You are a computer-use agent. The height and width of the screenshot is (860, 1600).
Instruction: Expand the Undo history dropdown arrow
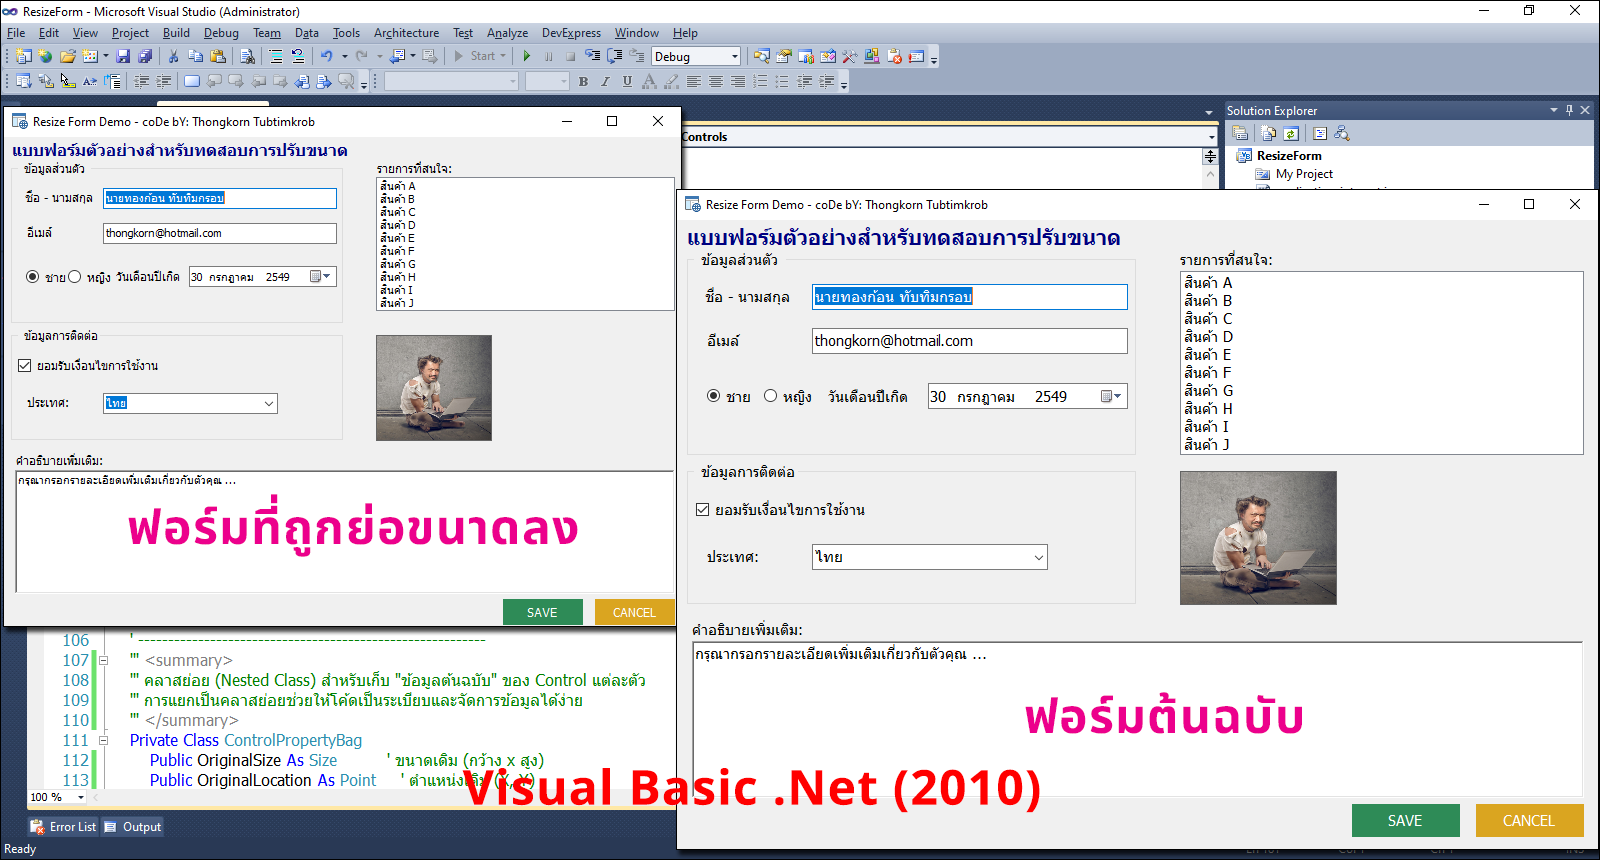(x=345, y=56)
